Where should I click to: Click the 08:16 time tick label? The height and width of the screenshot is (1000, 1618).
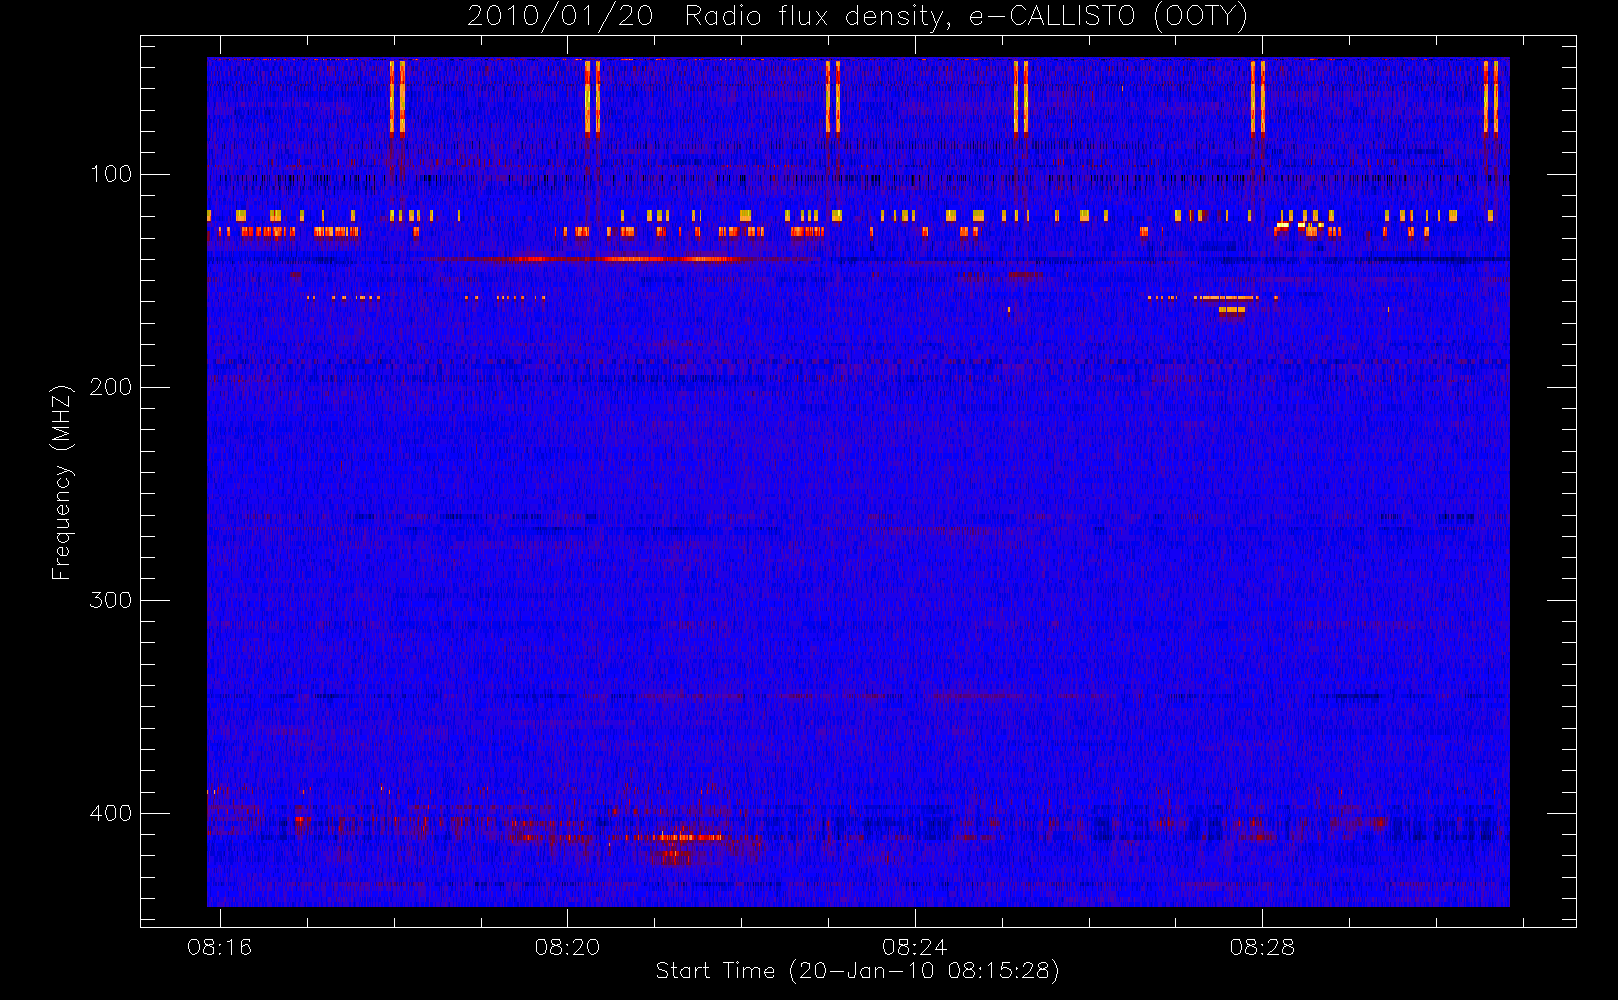(220, 947)
